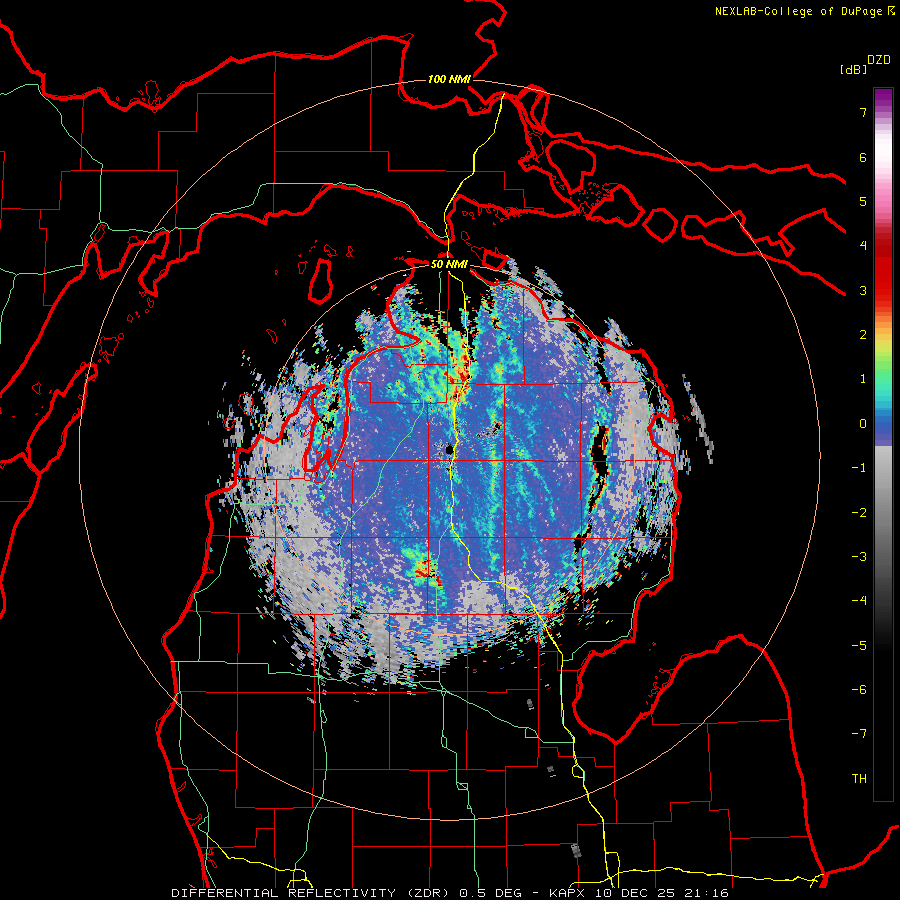The image size is (900, 900).
Task: Select the 2 value on the color scale
Action: (863, 335)
